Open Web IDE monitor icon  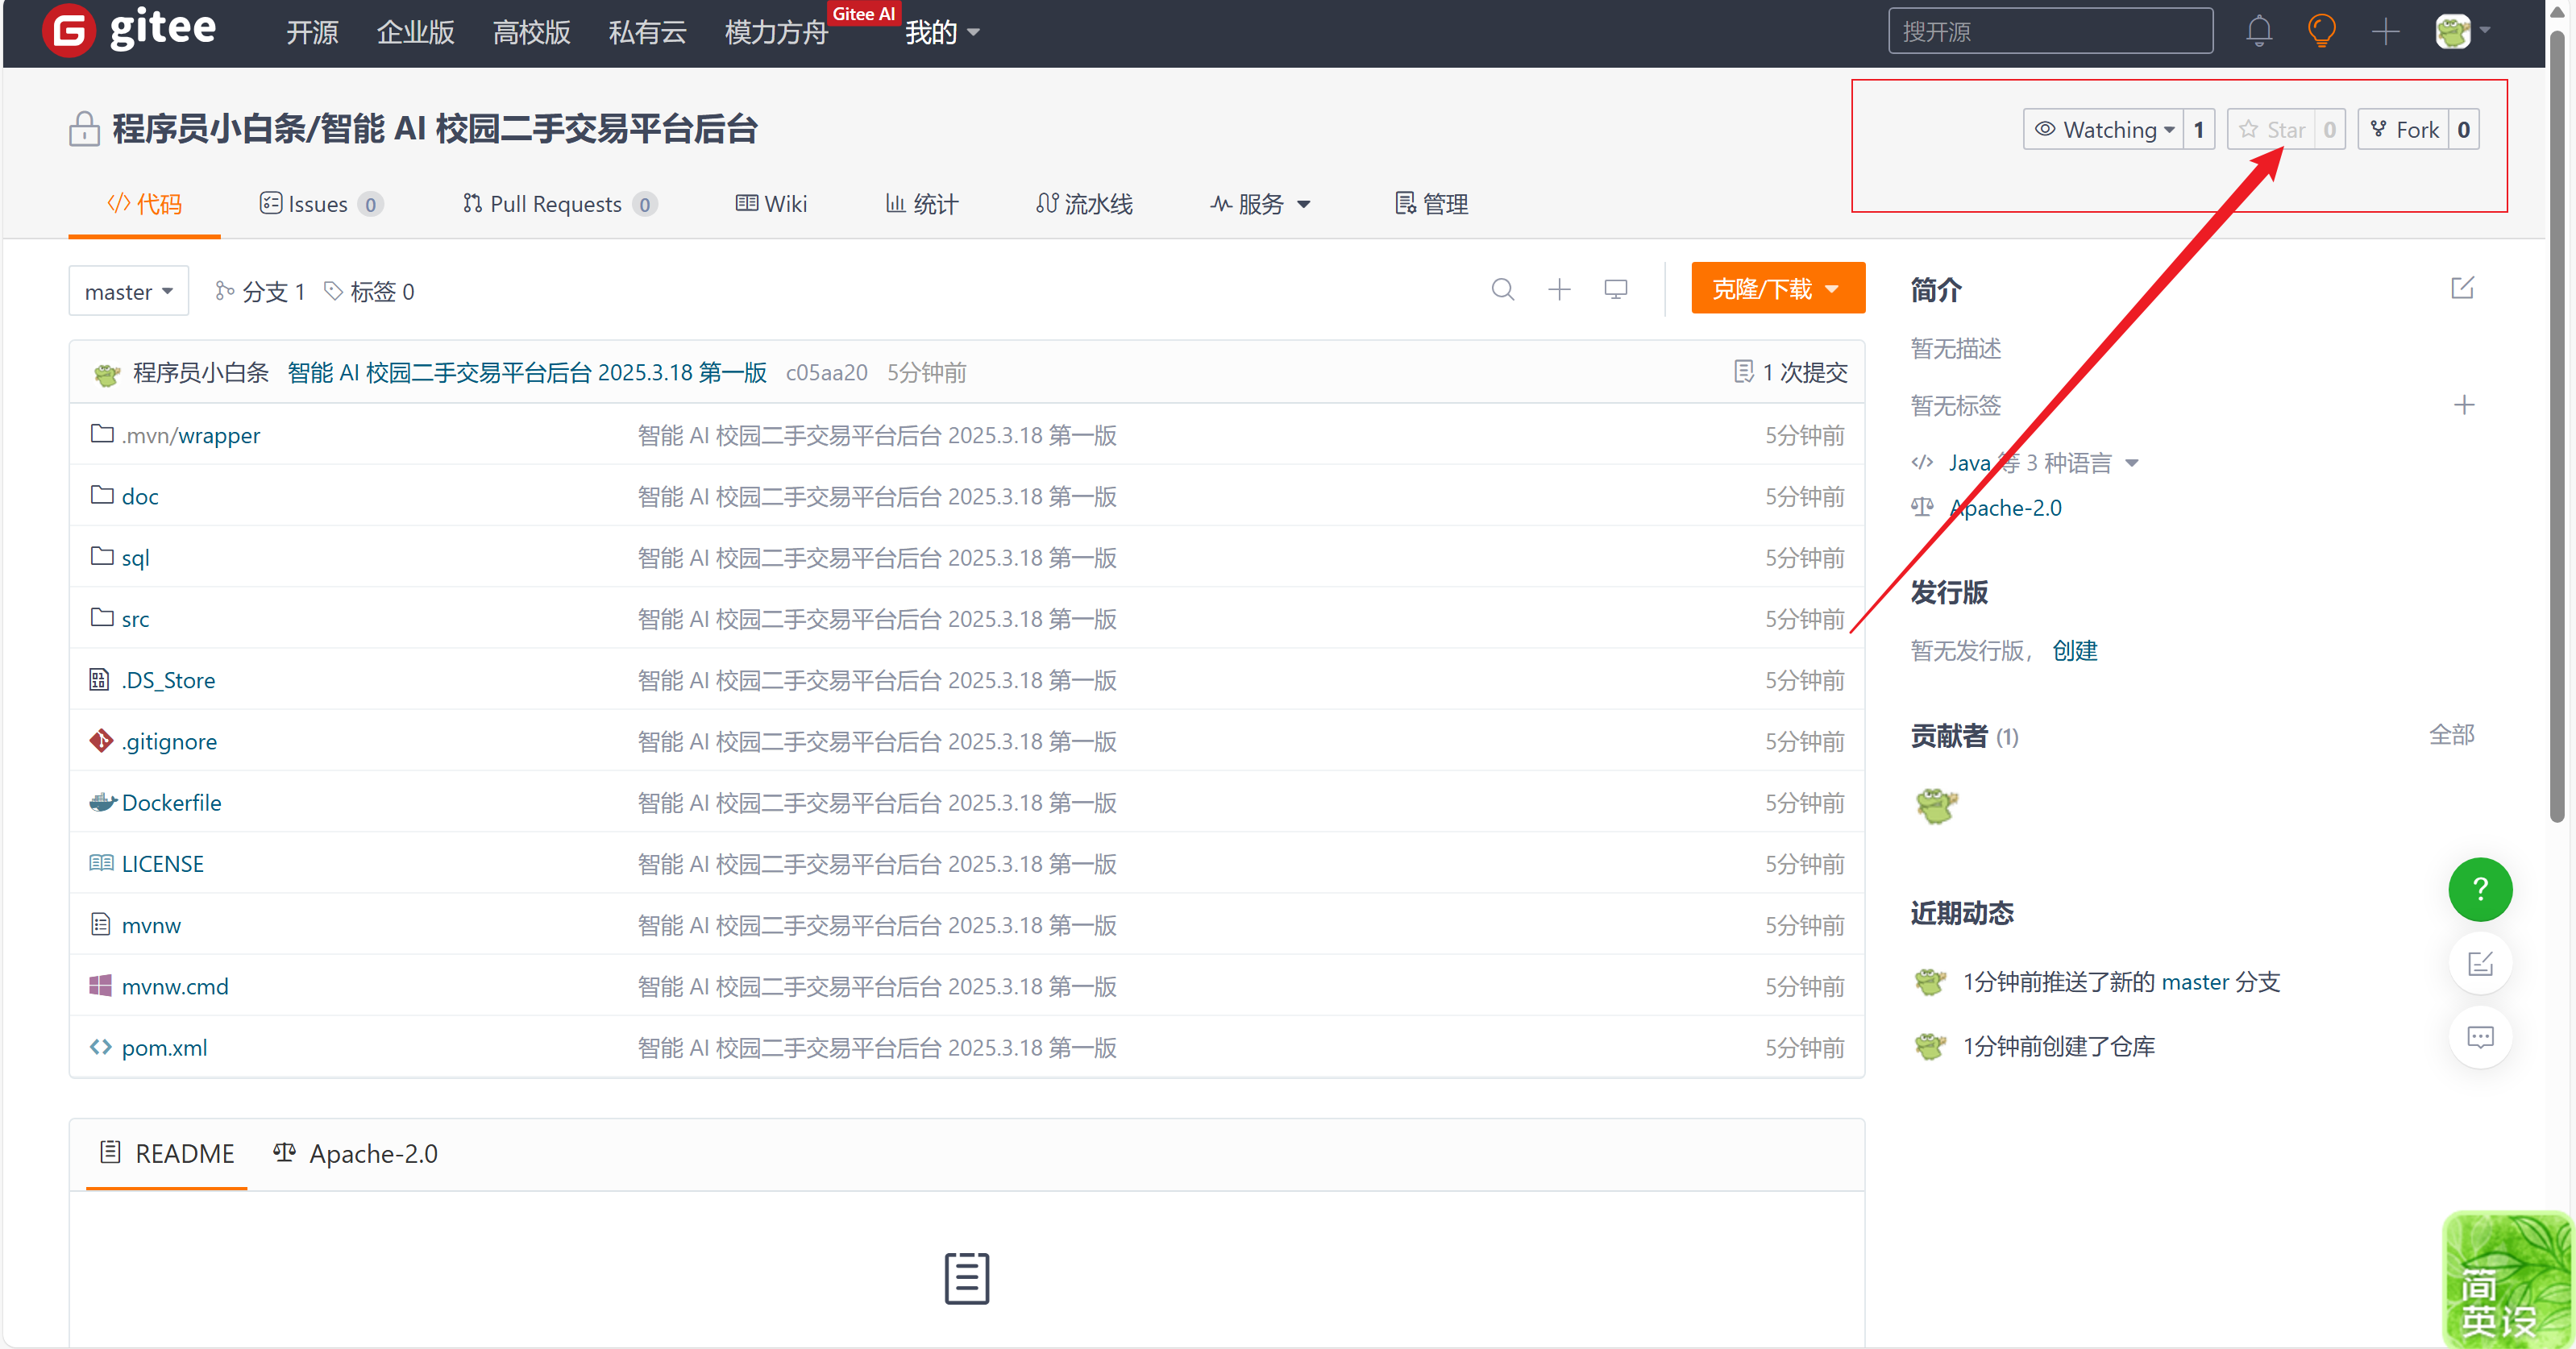[x=1615, y=290]
